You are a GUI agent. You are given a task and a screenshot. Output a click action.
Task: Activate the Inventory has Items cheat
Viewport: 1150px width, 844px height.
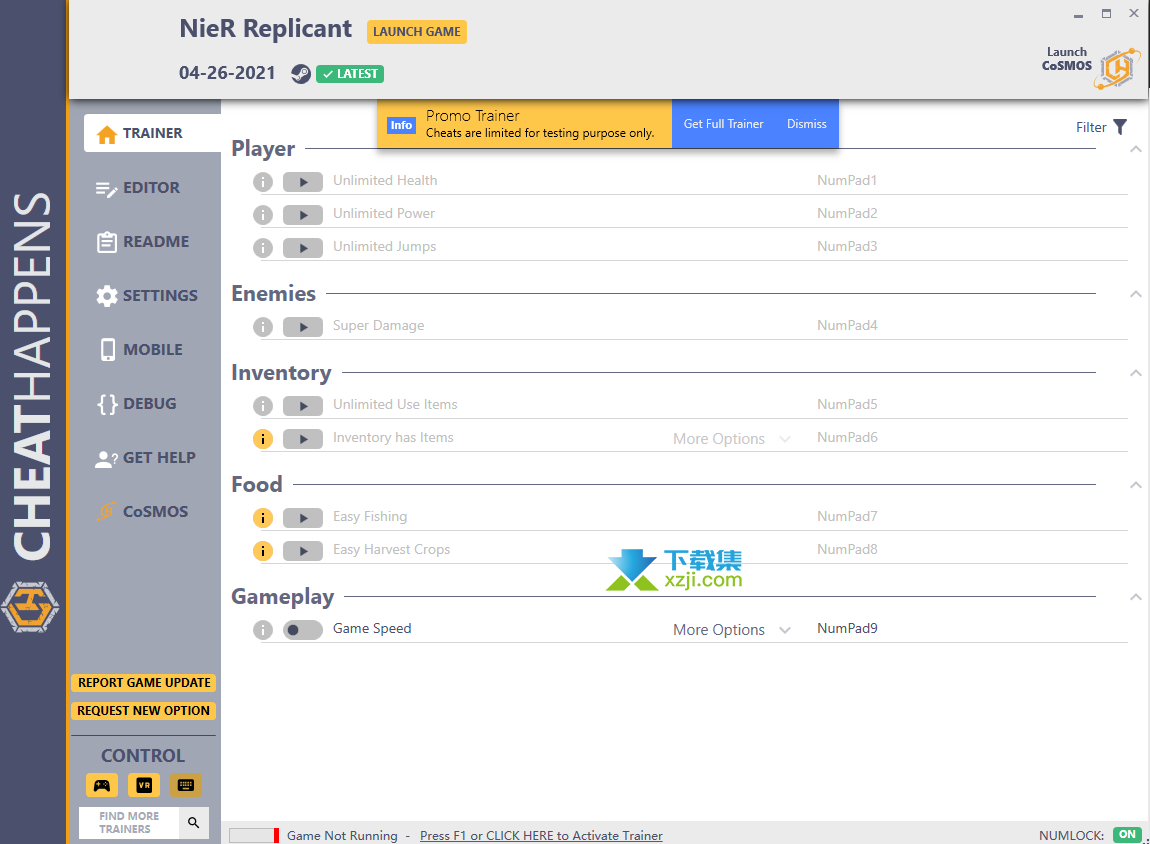(303, 438)
